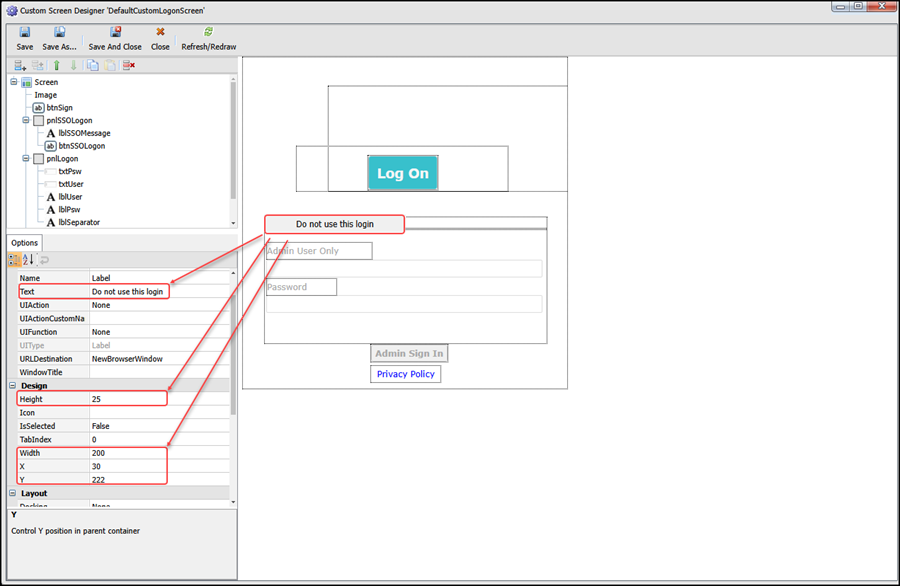This screenshot has width=900, height=586.
Task: Select btnSSOLogon in the tree
Action: click(x=81, y=146)
